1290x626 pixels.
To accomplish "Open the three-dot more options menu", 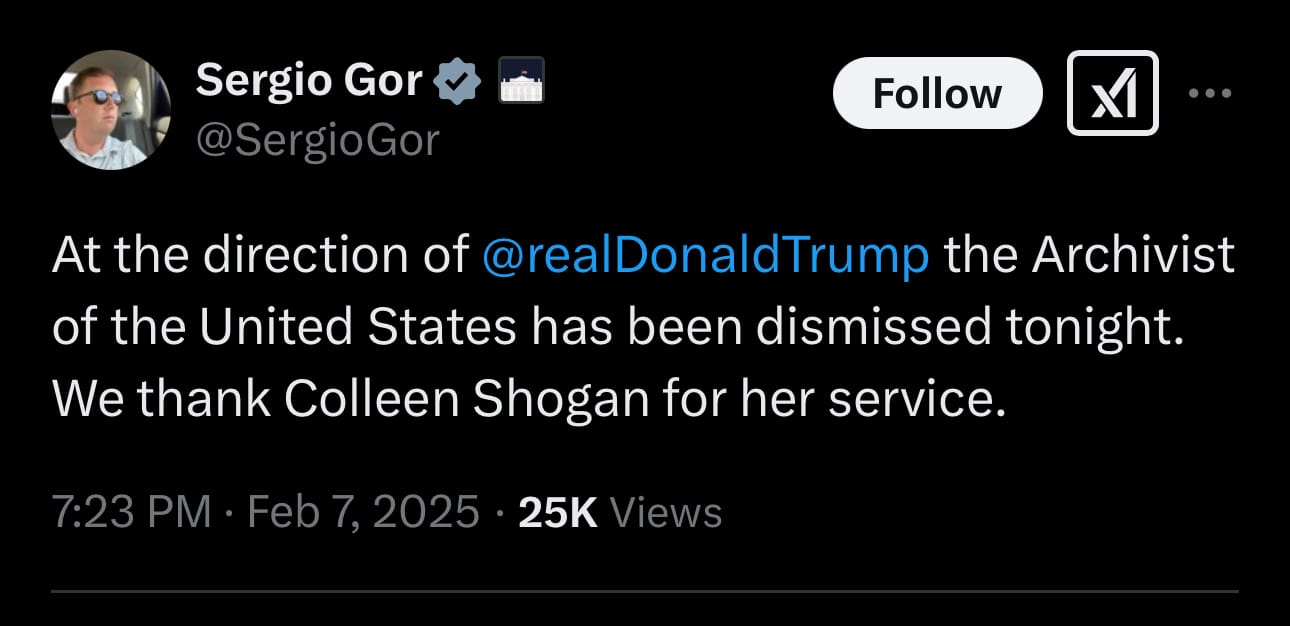I will (1210, 93).
